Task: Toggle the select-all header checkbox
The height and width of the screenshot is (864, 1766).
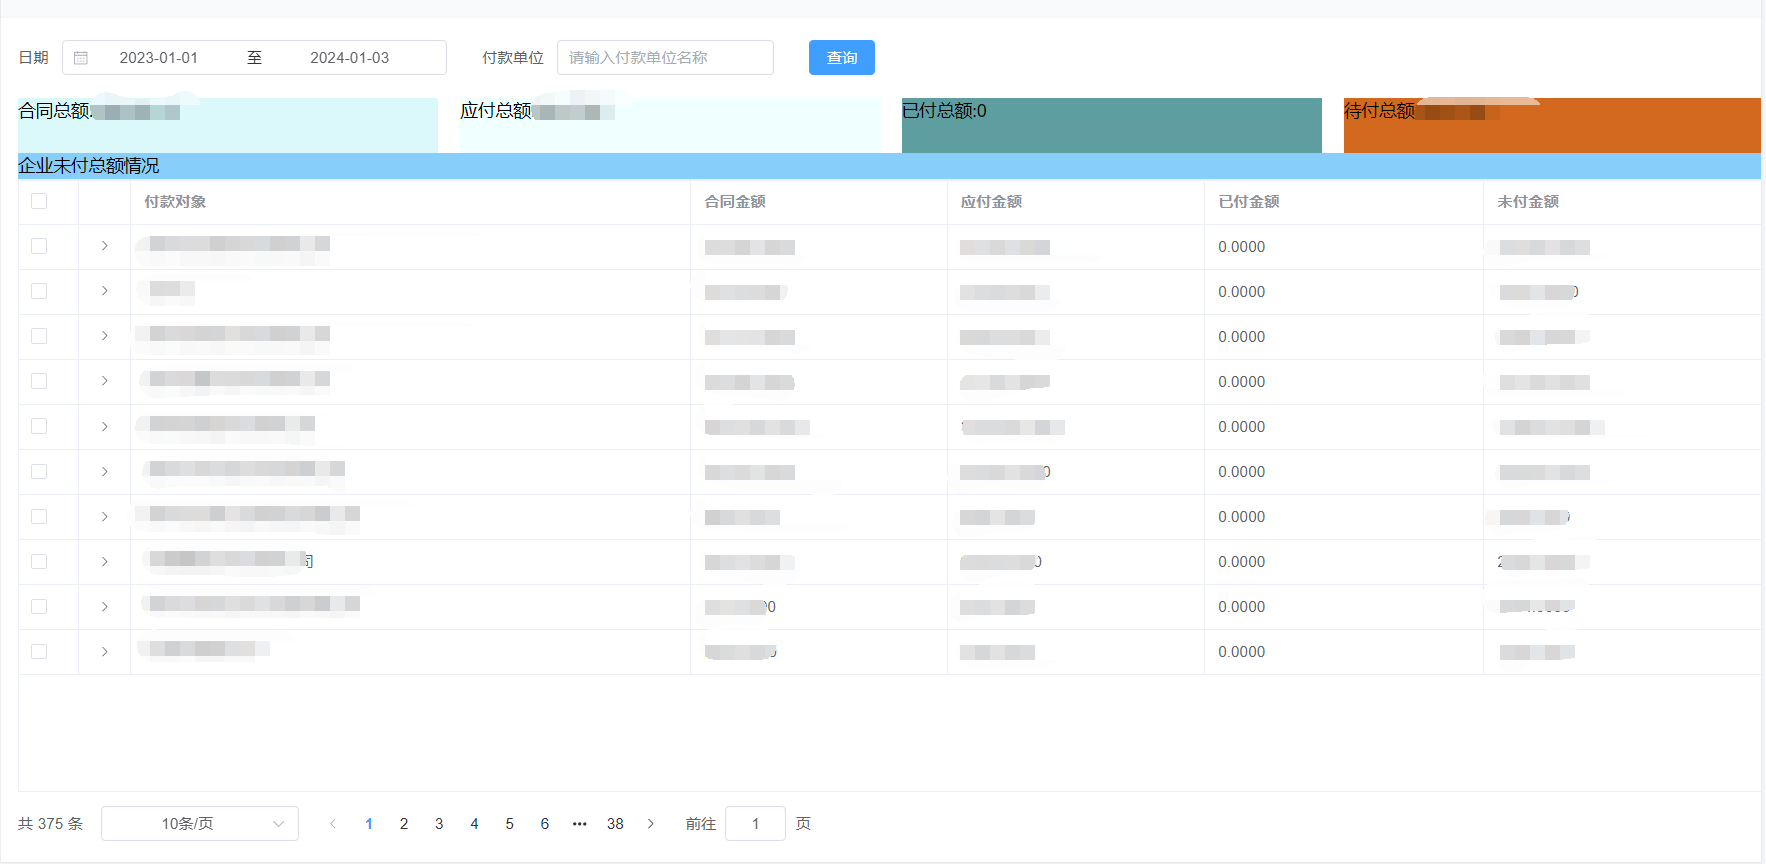Action: point(39,201)
